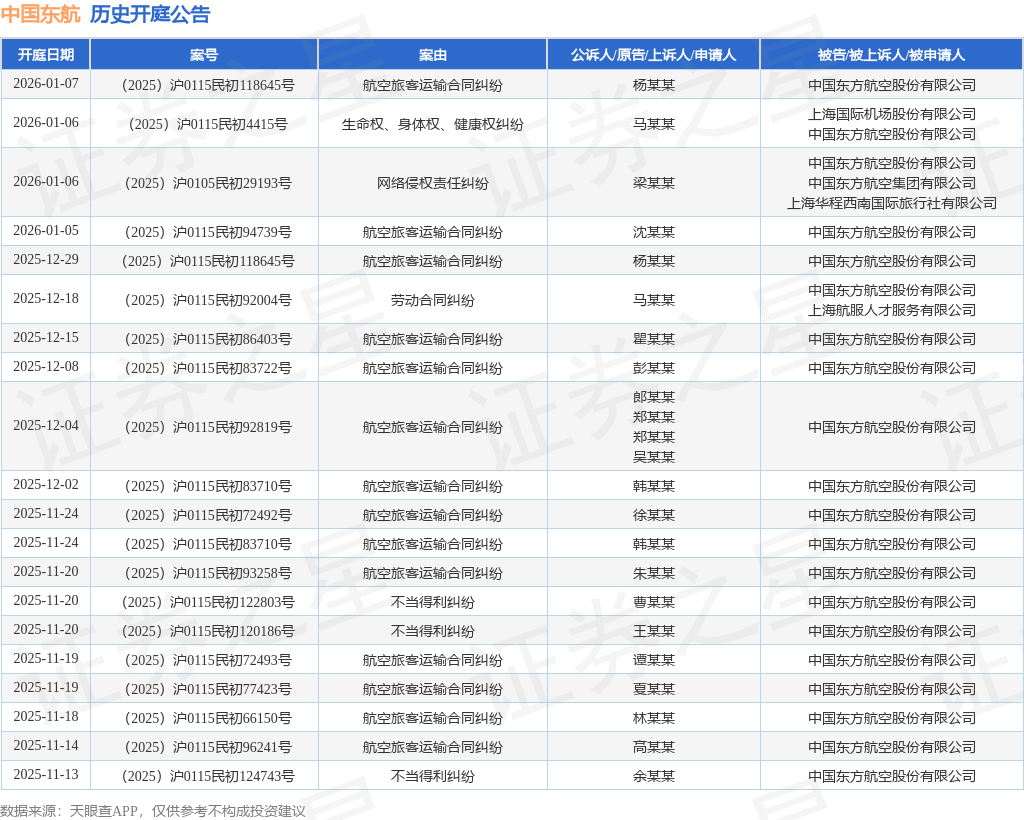Click defendant 中国东方航空集团有限公司
This screenshot has width=1024, height=820.
pyautogui.click(x=892, y=183)
